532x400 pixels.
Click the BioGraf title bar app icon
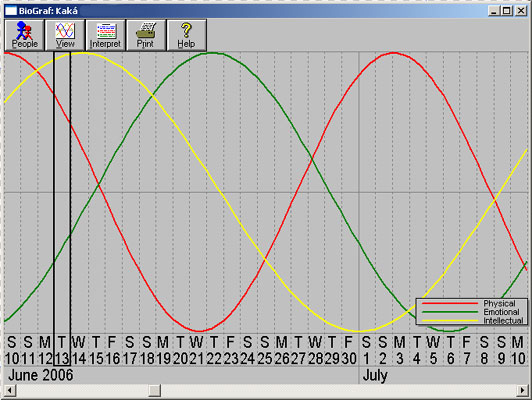pyautogui.click(x=11, y=11)
